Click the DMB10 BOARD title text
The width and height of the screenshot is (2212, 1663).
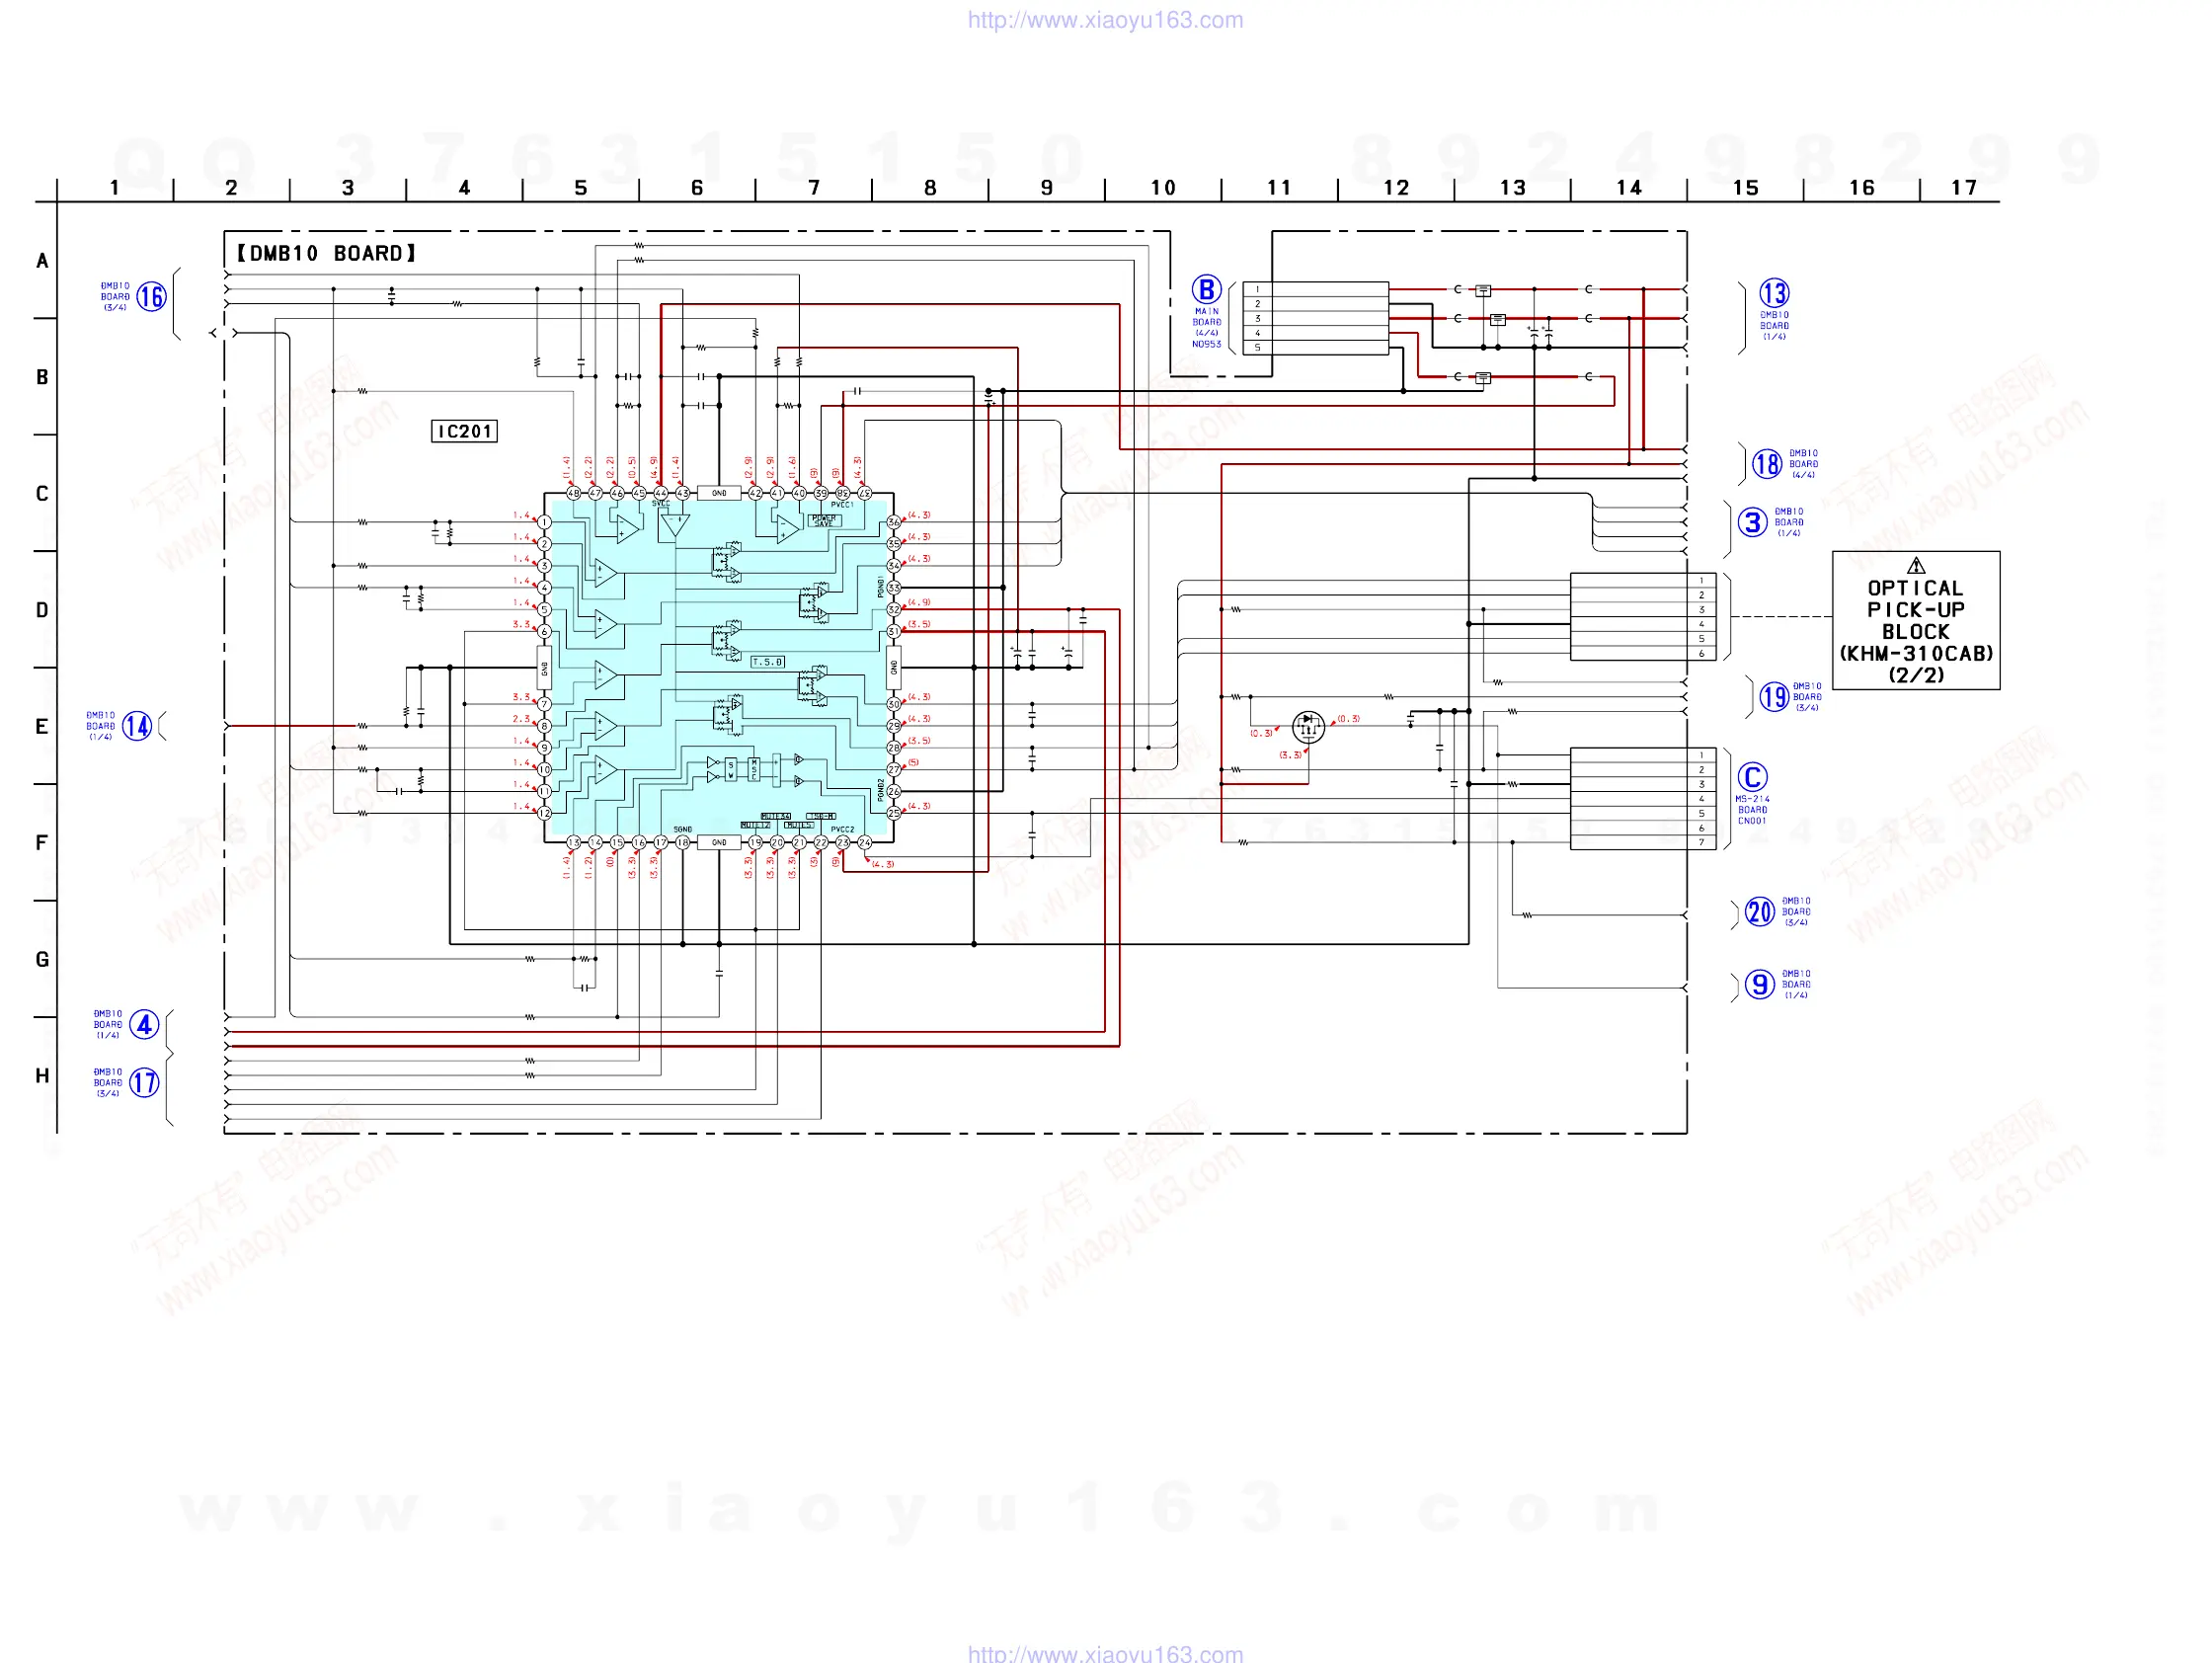(326, 254)
